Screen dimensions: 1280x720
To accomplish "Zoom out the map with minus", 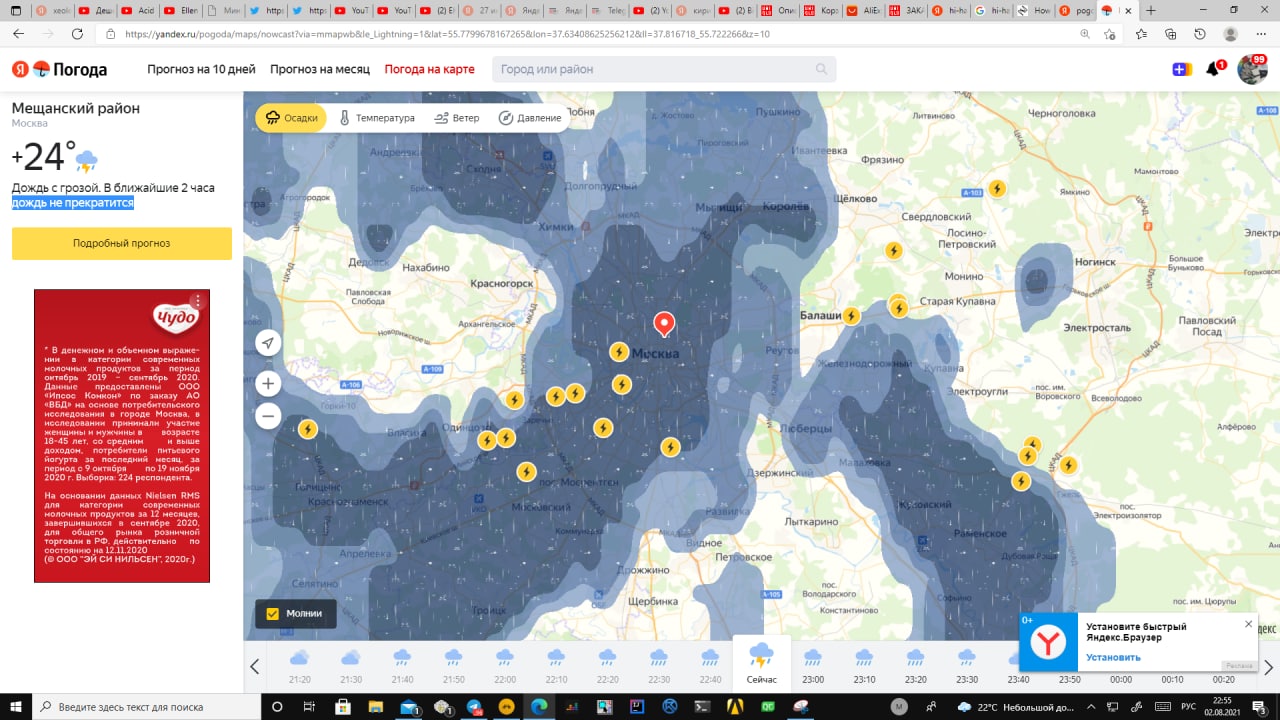I will (268, 416).
